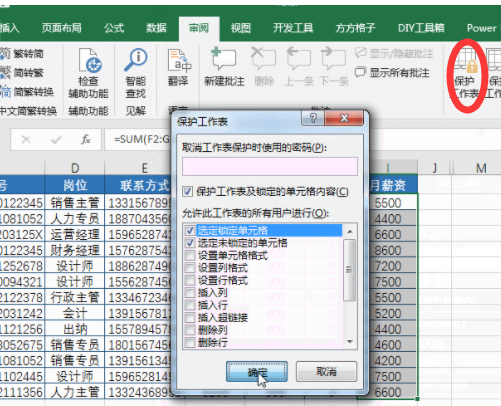Open 简繁转换 conversion options
The width and height of the screenshot is (501, 406).
click(27, 91)
